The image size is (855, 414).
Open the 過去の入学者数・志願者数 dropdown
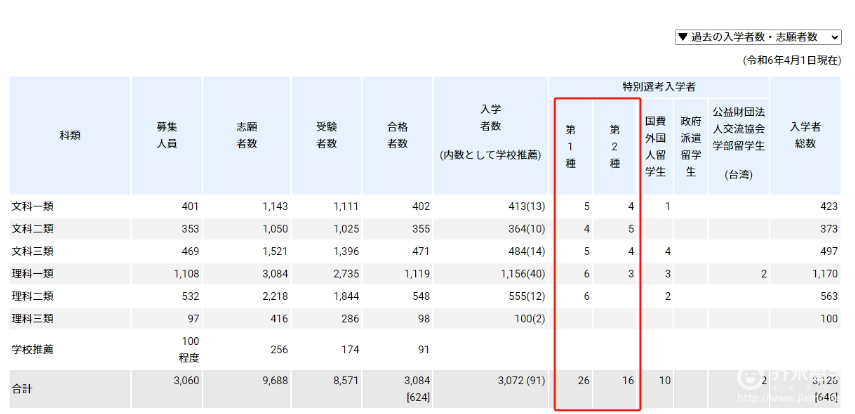click(758, 37)
